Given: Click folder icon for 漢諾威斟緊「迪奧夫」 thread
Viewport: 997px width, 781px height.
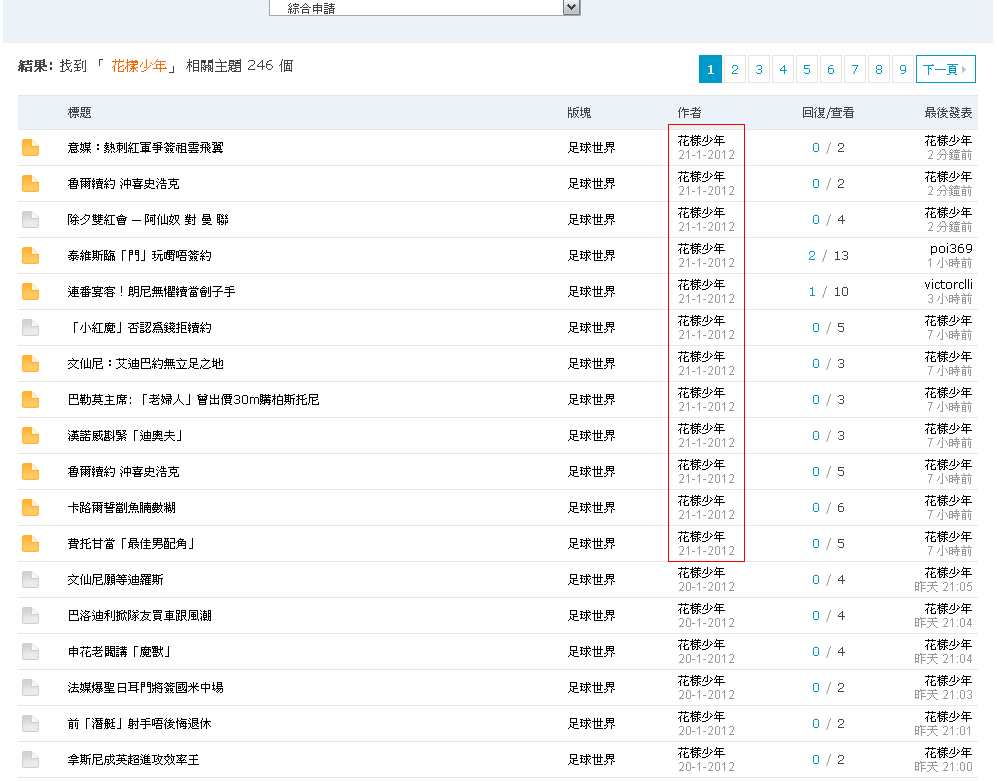Looking at the screenshot, I should point(31,436).
